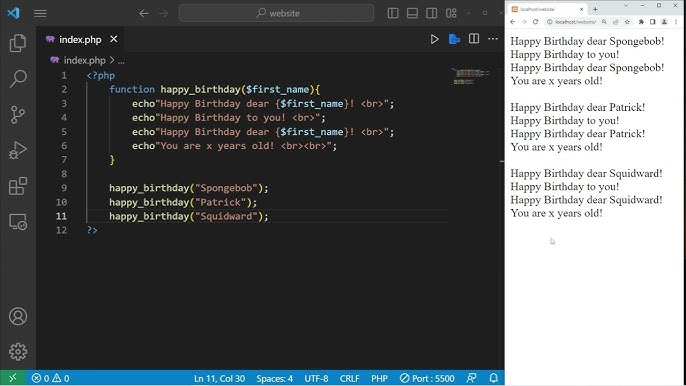Screen dimensions: 686x386
Task: Toggle the bottom panel layout button
Action: pyautogui.click(x=412, y=13)
